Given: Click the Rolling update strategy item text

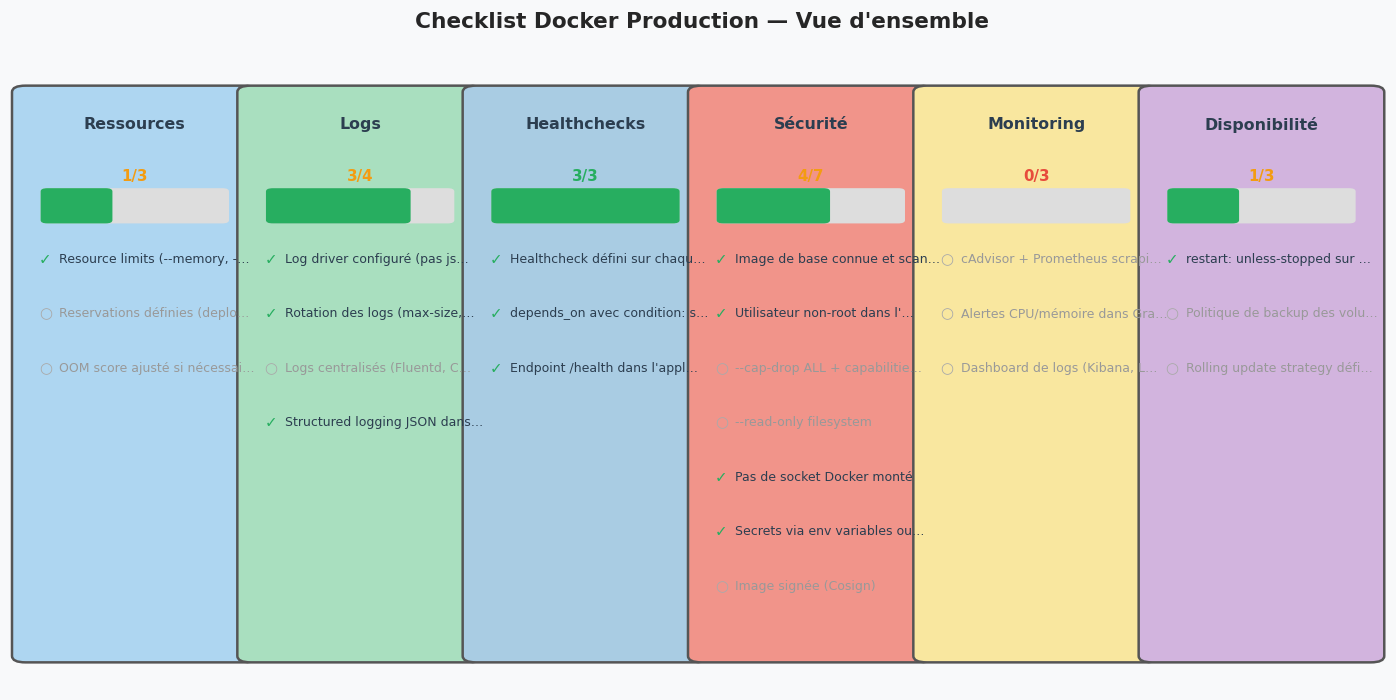Looking at the screenshot, I should pos(1279,369).
